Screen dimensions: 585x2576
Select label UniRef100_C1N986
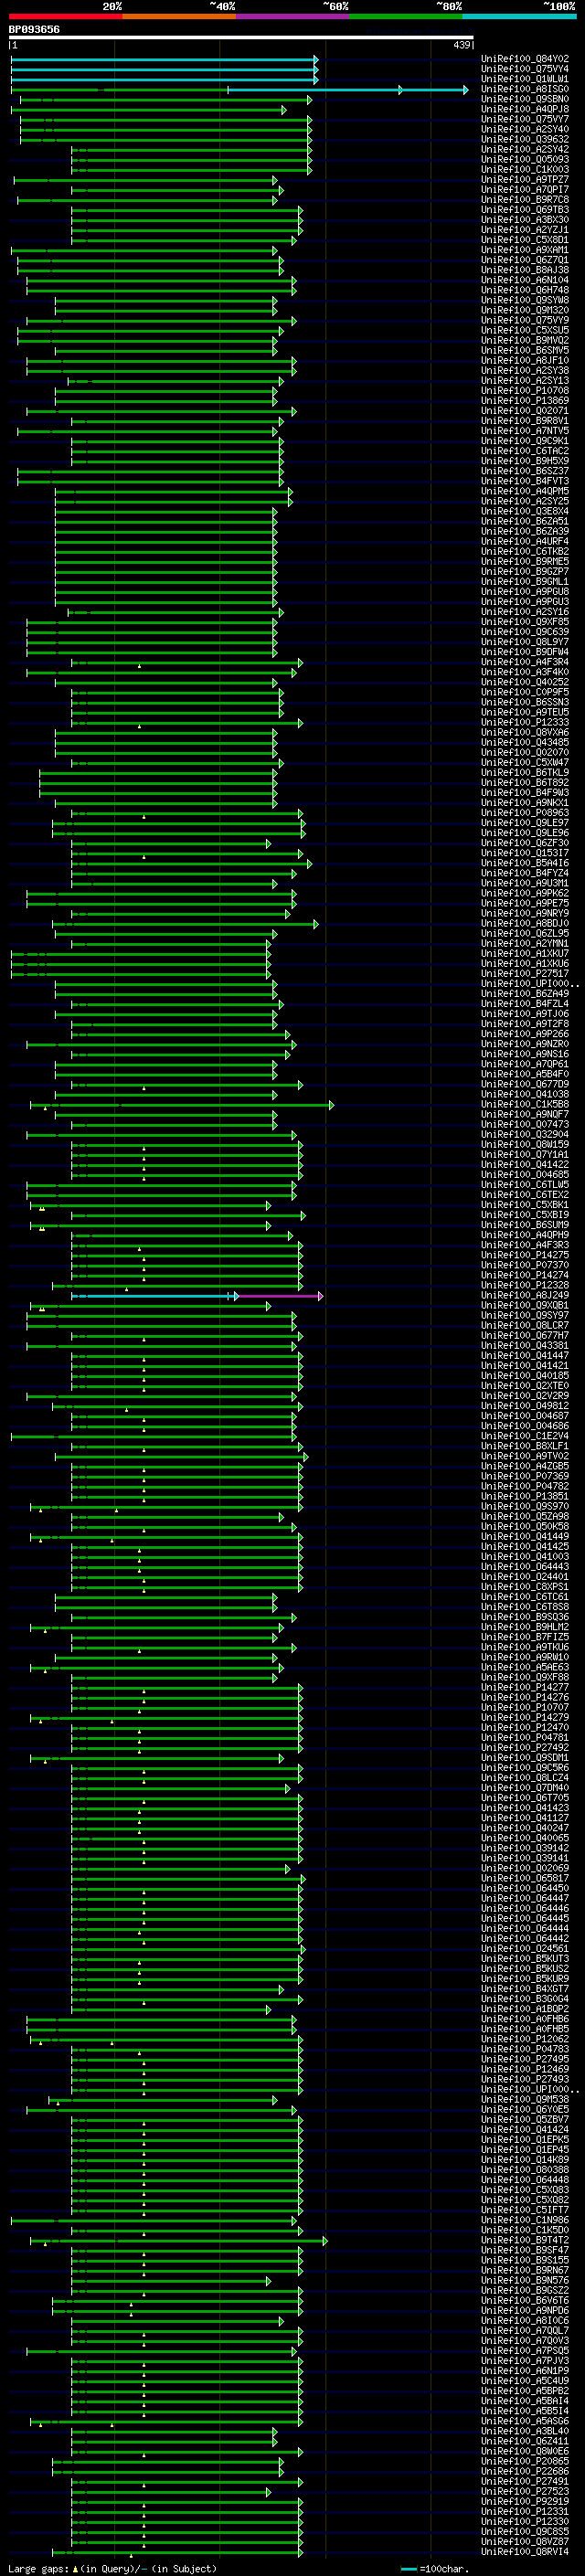(525, 2220)
